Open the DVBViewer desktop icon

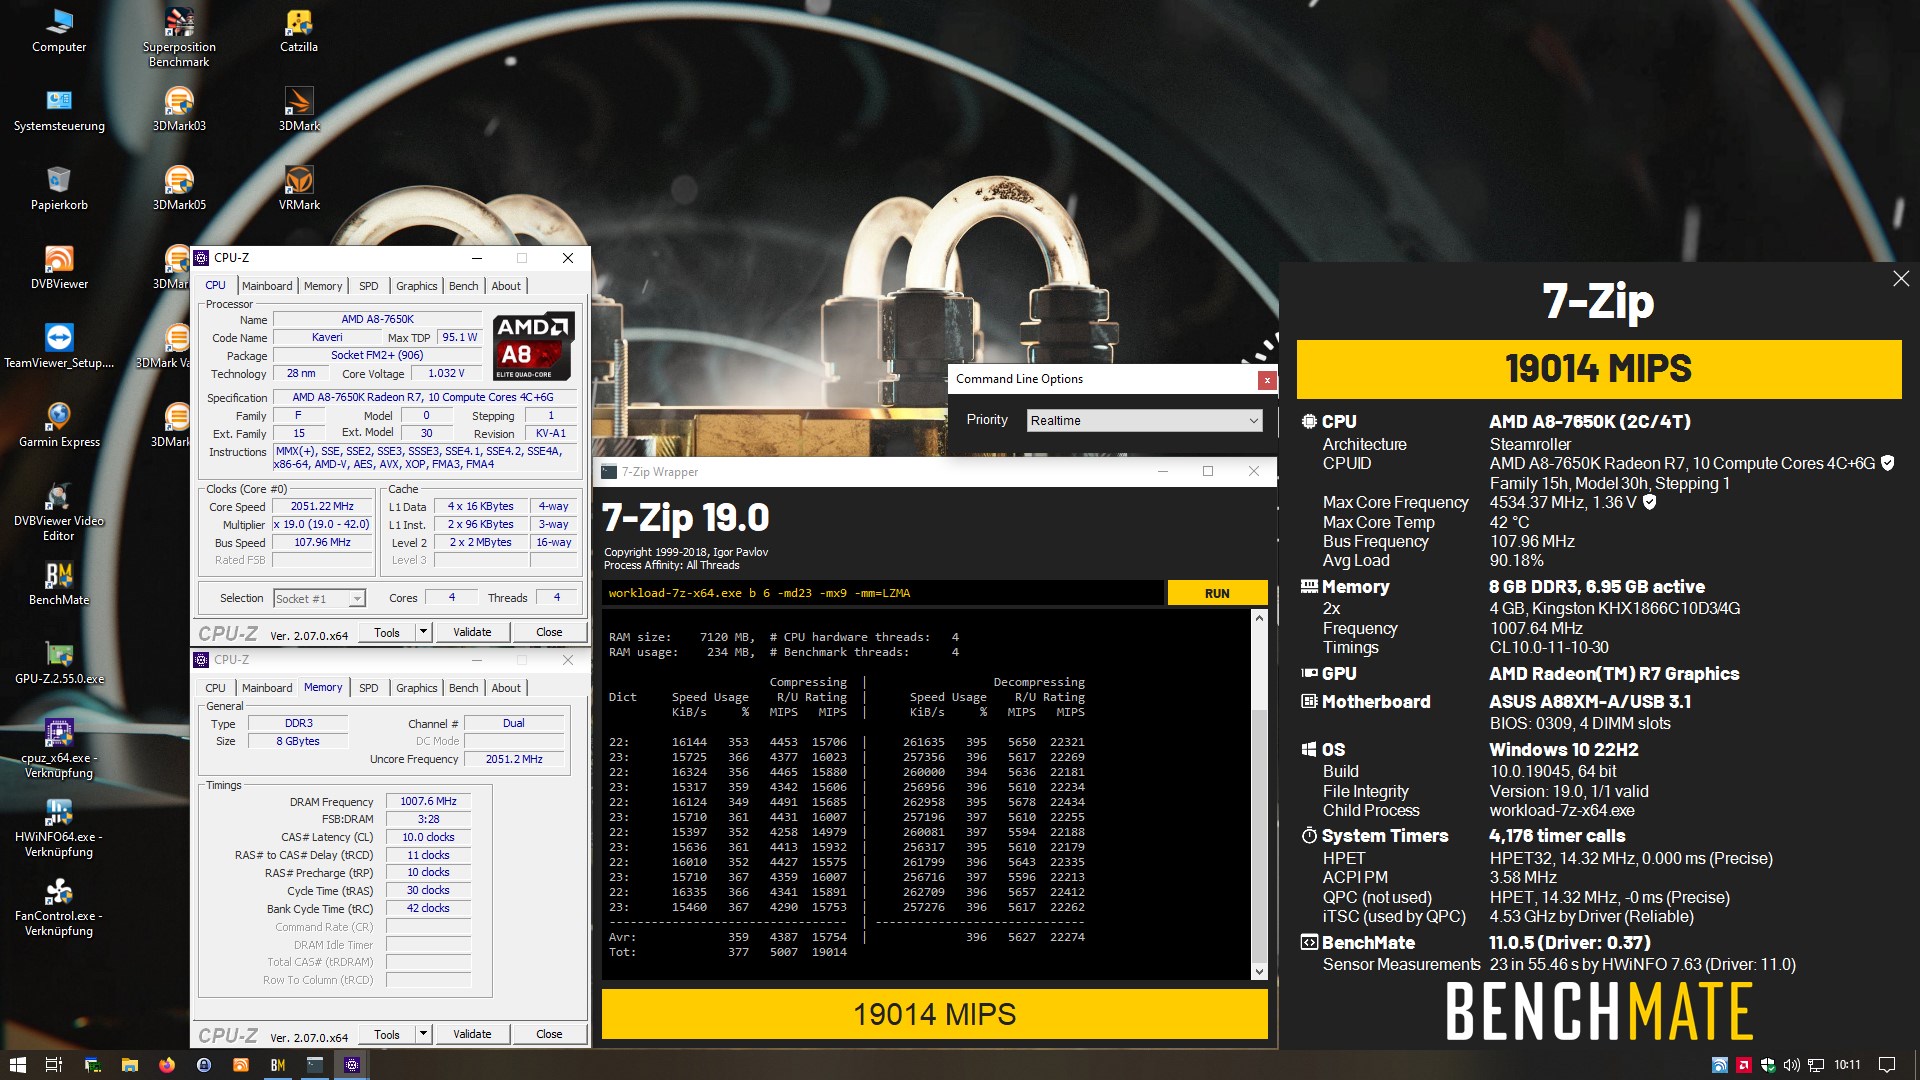(59, 268)
